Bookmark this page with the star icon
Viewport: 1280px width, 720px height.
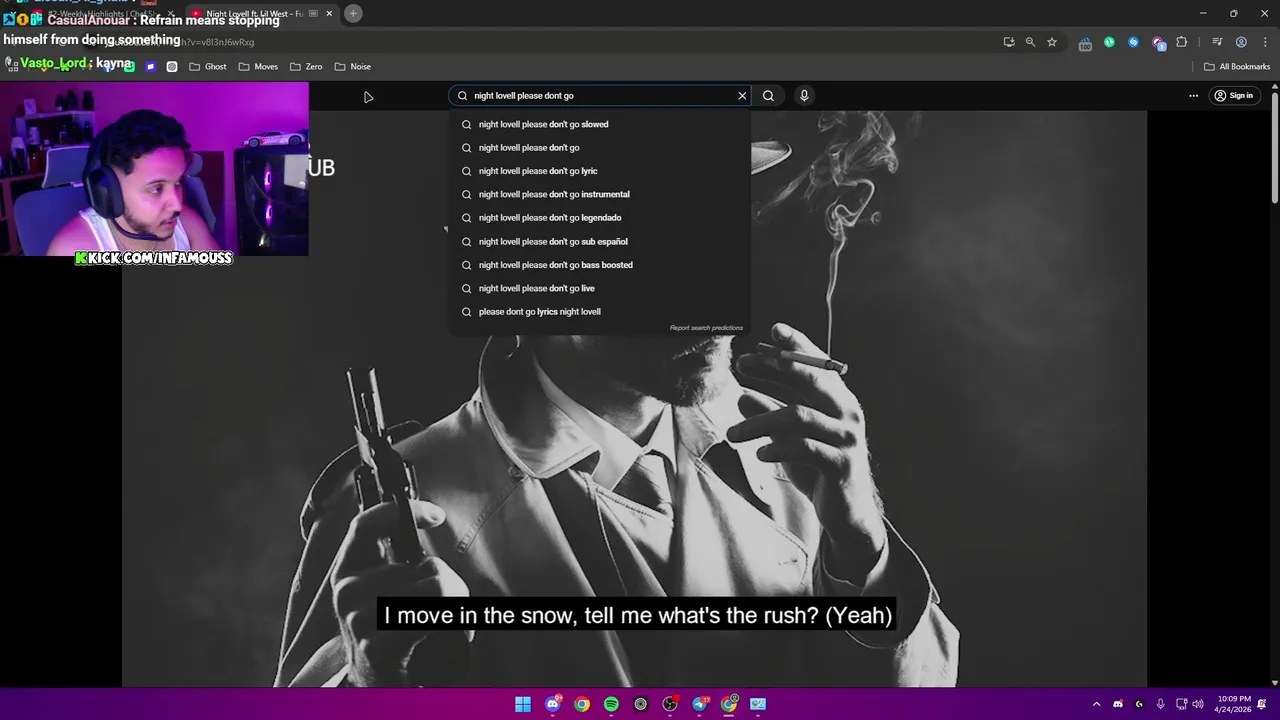click(1052, 42)
